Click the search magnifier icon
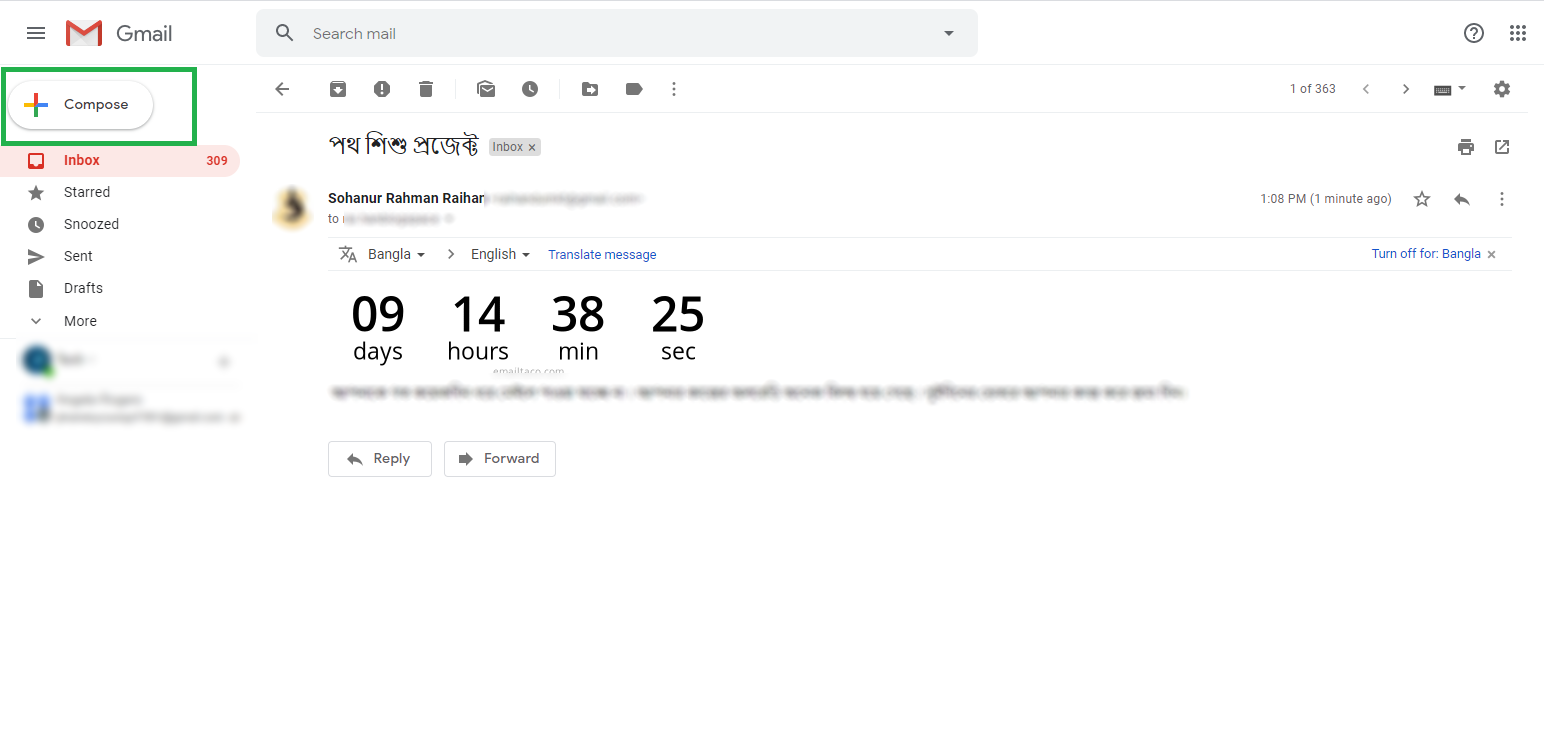This screenshot has height=754, width=1544. pyautogui.click(x=285, y=33)
